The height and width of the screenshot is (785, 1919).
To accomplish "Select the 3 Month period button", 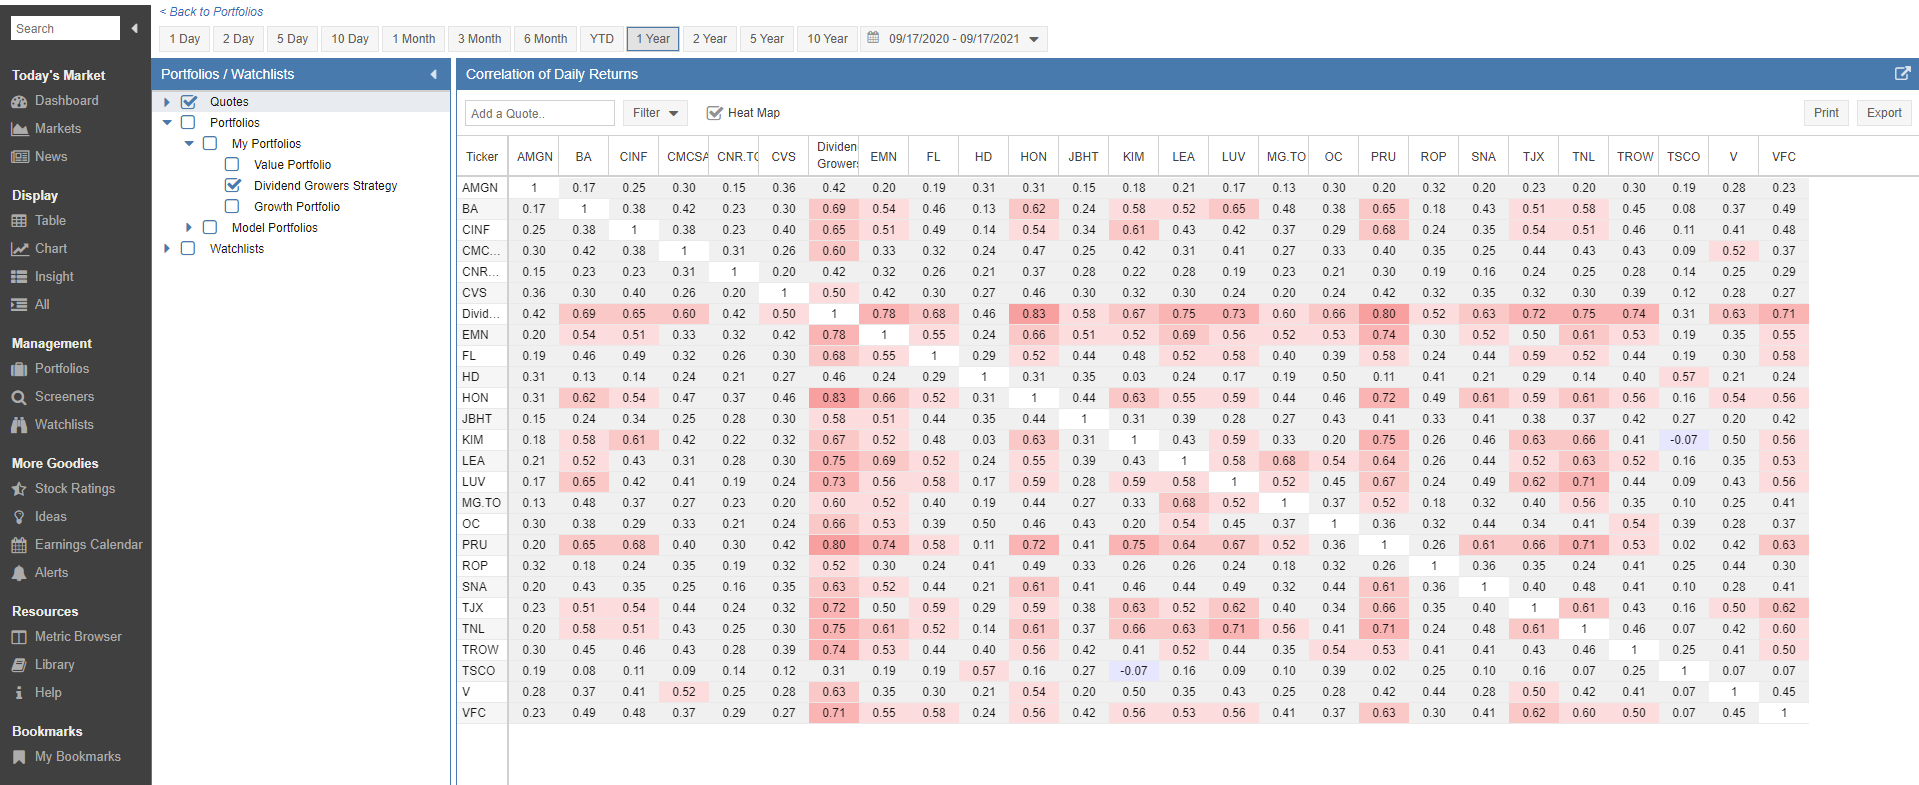I will pyautogui.click(x=480, y=39).
